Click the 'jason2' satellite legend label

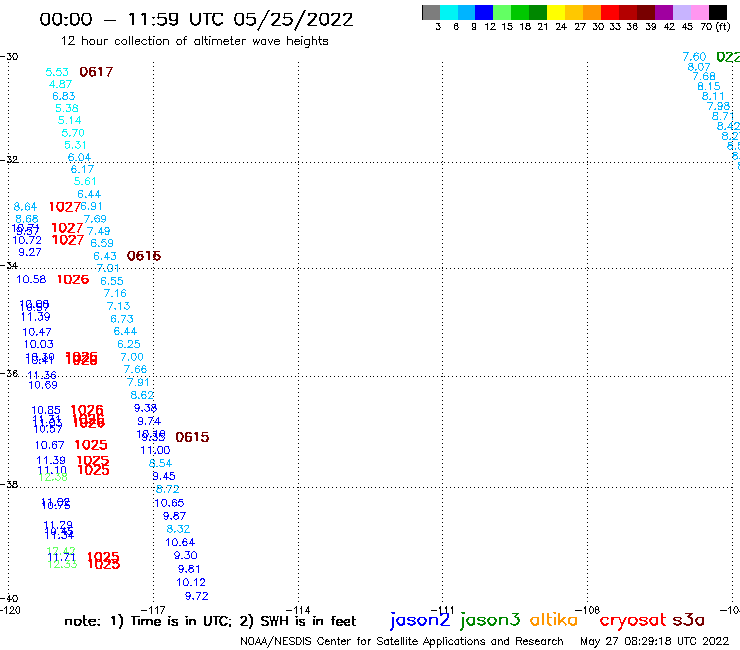click(x=420, y=619)
